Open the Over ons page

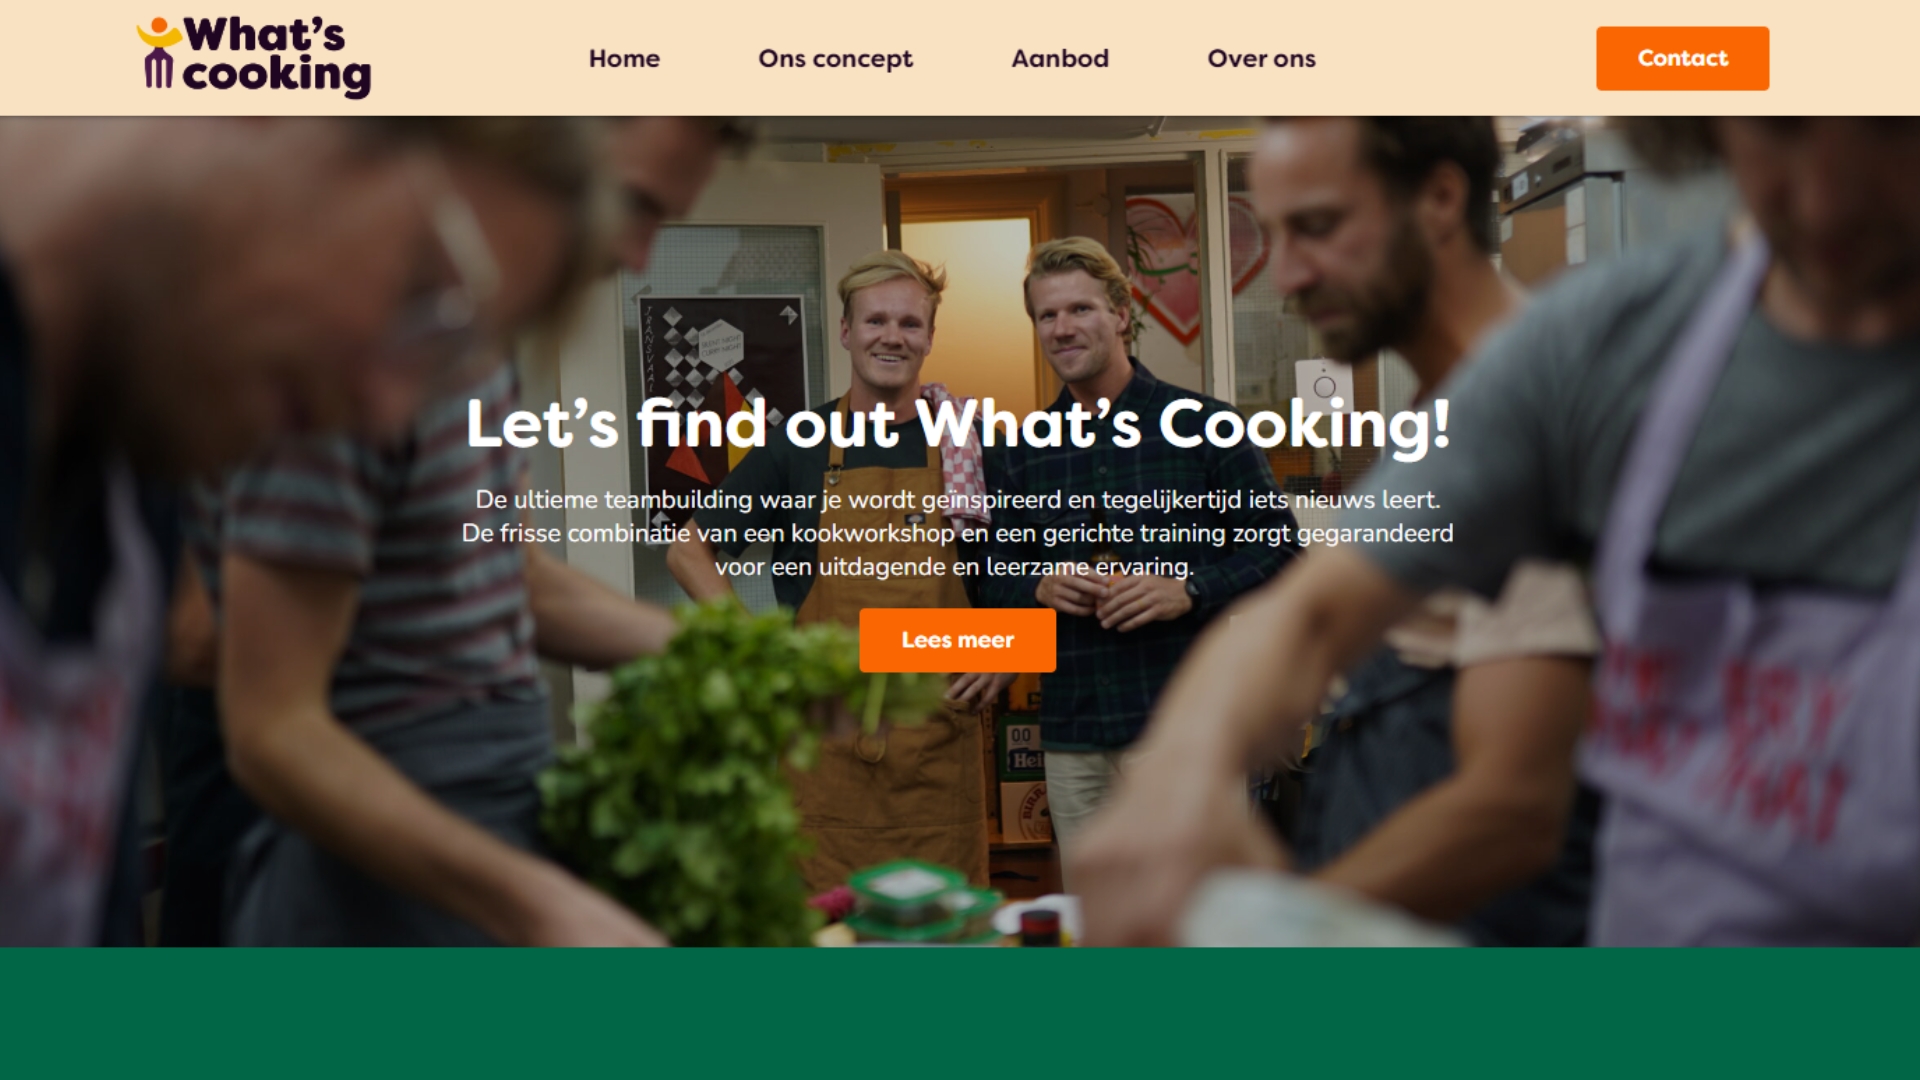pyautogui.click(x=1261, y=59)
